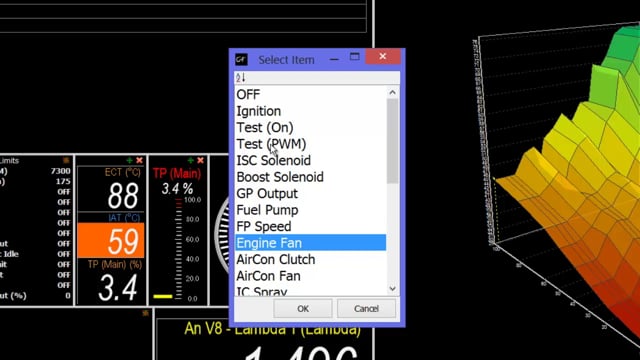
Task: Pick Boost Solenoid from the list
Action: pos(311,177)
